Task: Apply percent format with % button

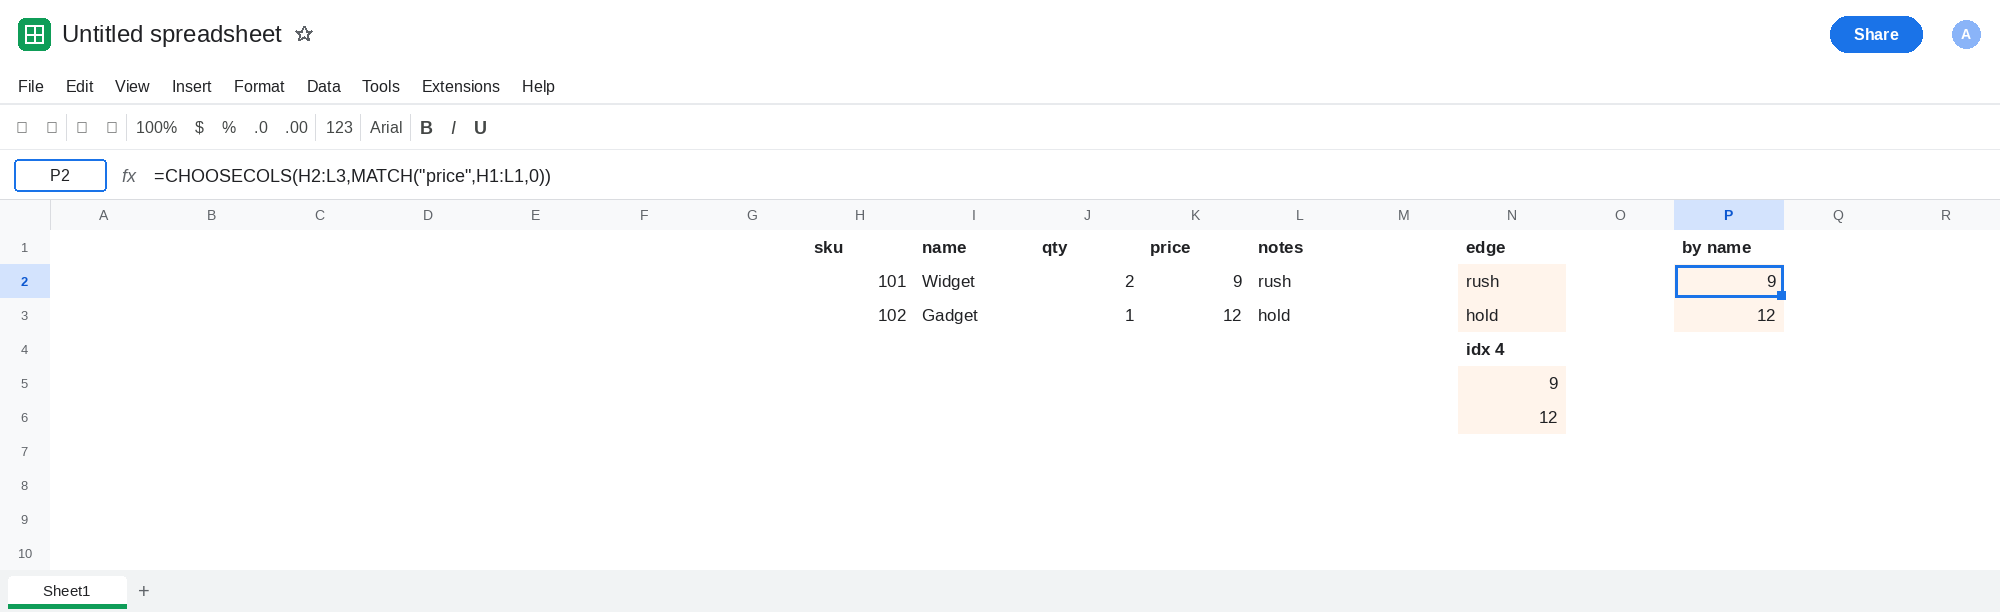Action: (229, 127)
